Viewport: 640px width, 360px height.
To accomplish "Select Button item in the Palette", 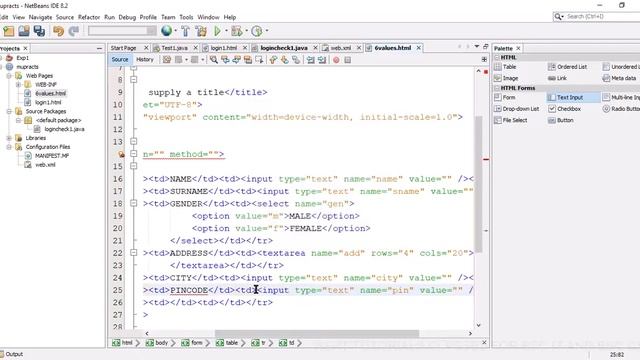I will click(561, 120).
